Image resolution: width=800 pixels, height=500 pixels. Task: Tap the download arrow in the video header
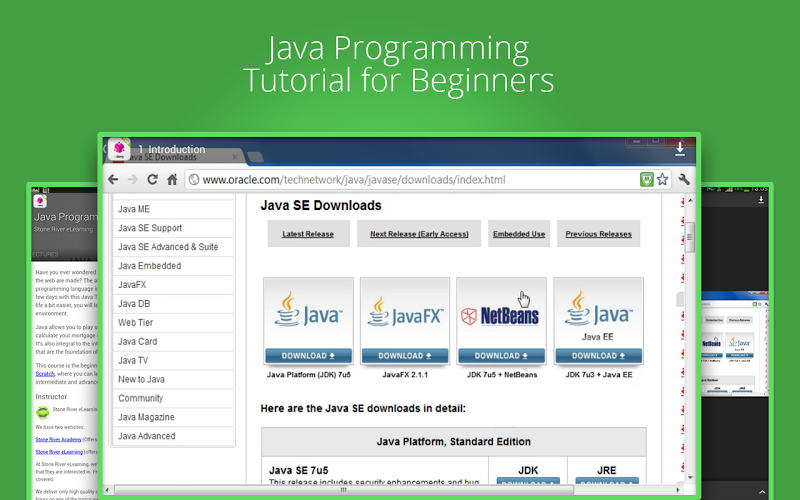click(x=680, y=149)
